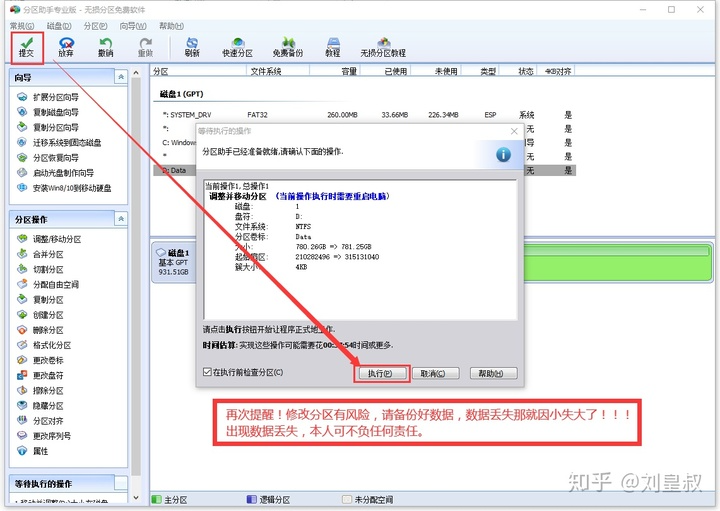Open the 磁盘 menu

pos(59,26)
